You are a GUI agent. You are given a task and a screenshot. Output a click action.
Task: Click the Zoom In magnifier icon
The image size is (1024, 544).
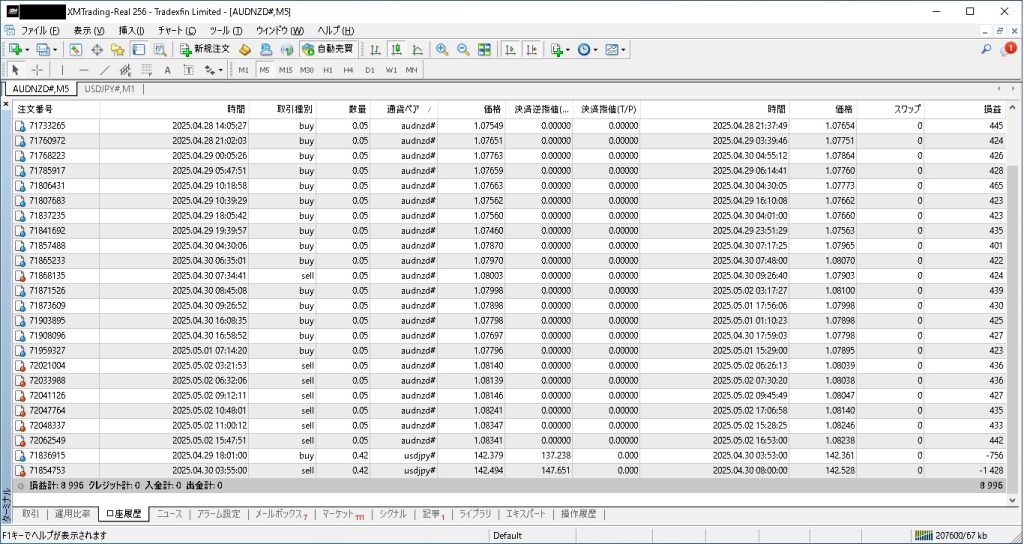(441, 49)
